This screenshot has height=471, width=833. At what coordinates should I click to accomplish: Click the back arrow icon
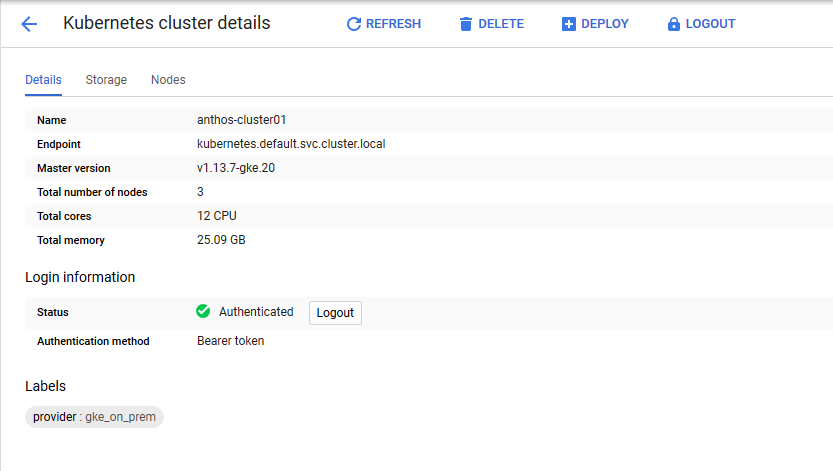[x=29, y=24]
